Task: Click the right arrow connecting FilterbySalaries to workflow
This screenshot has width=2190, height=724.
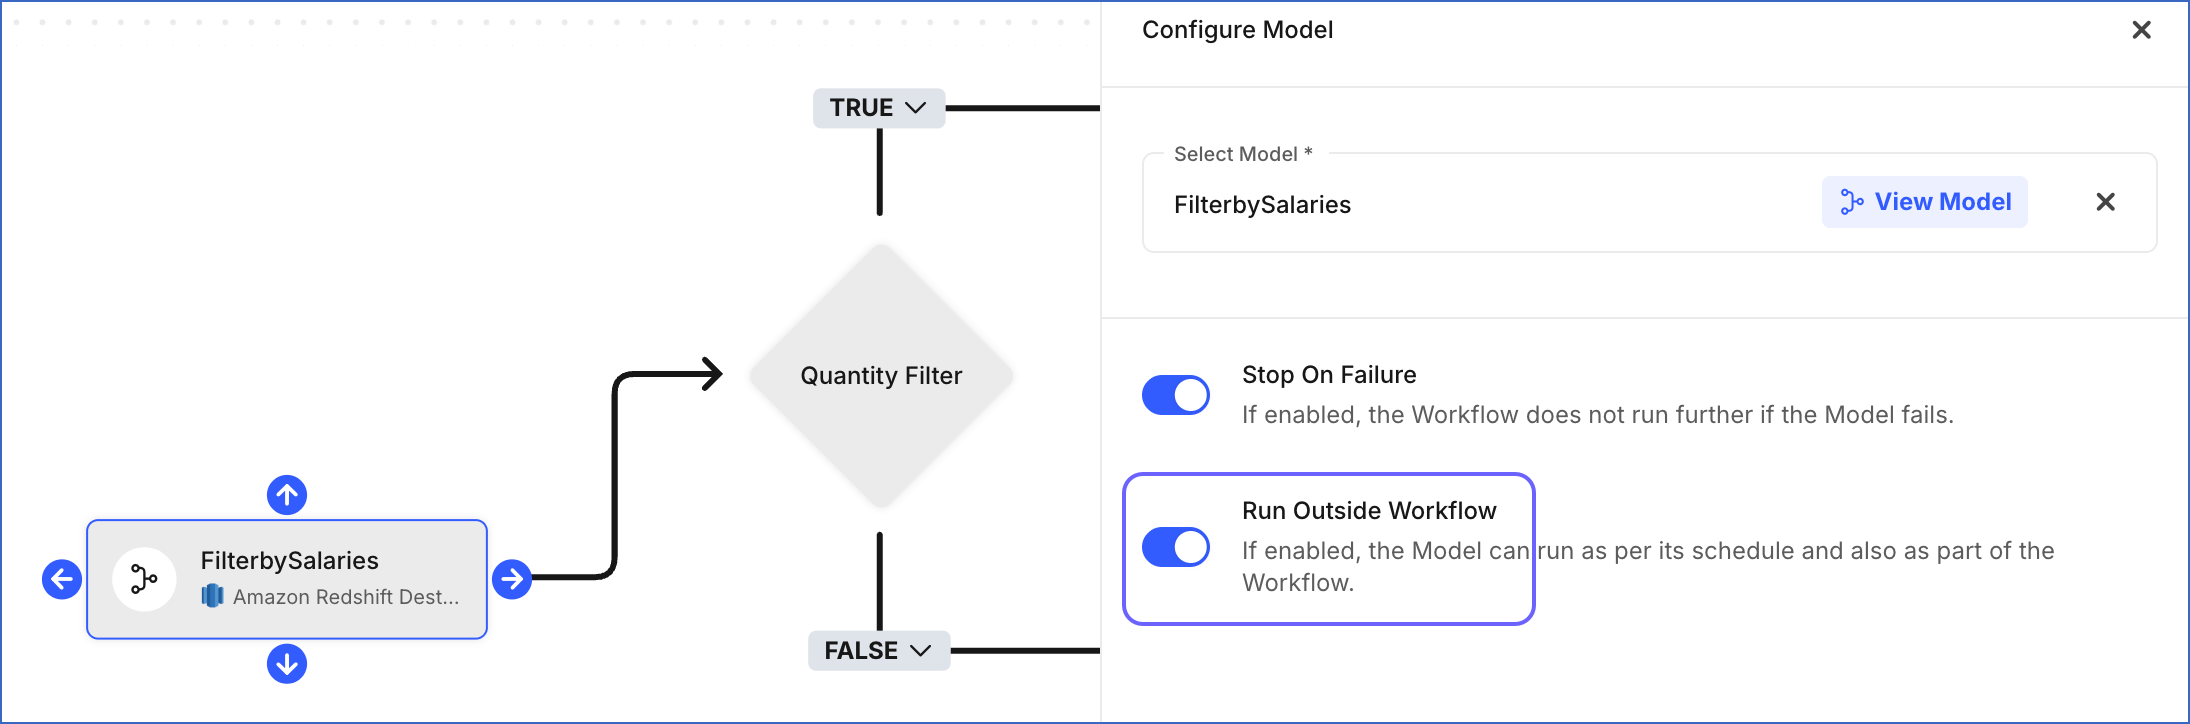Action: [x=512, y=578]
